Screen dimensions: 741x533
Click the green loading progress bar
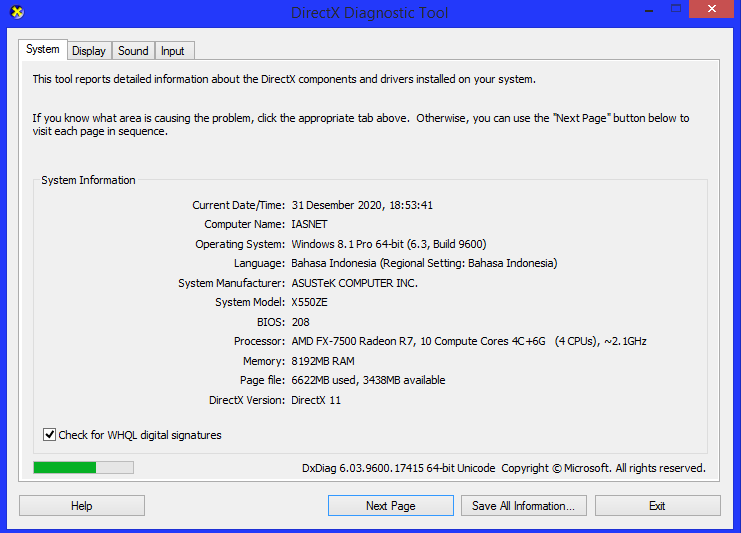(84, 468)
